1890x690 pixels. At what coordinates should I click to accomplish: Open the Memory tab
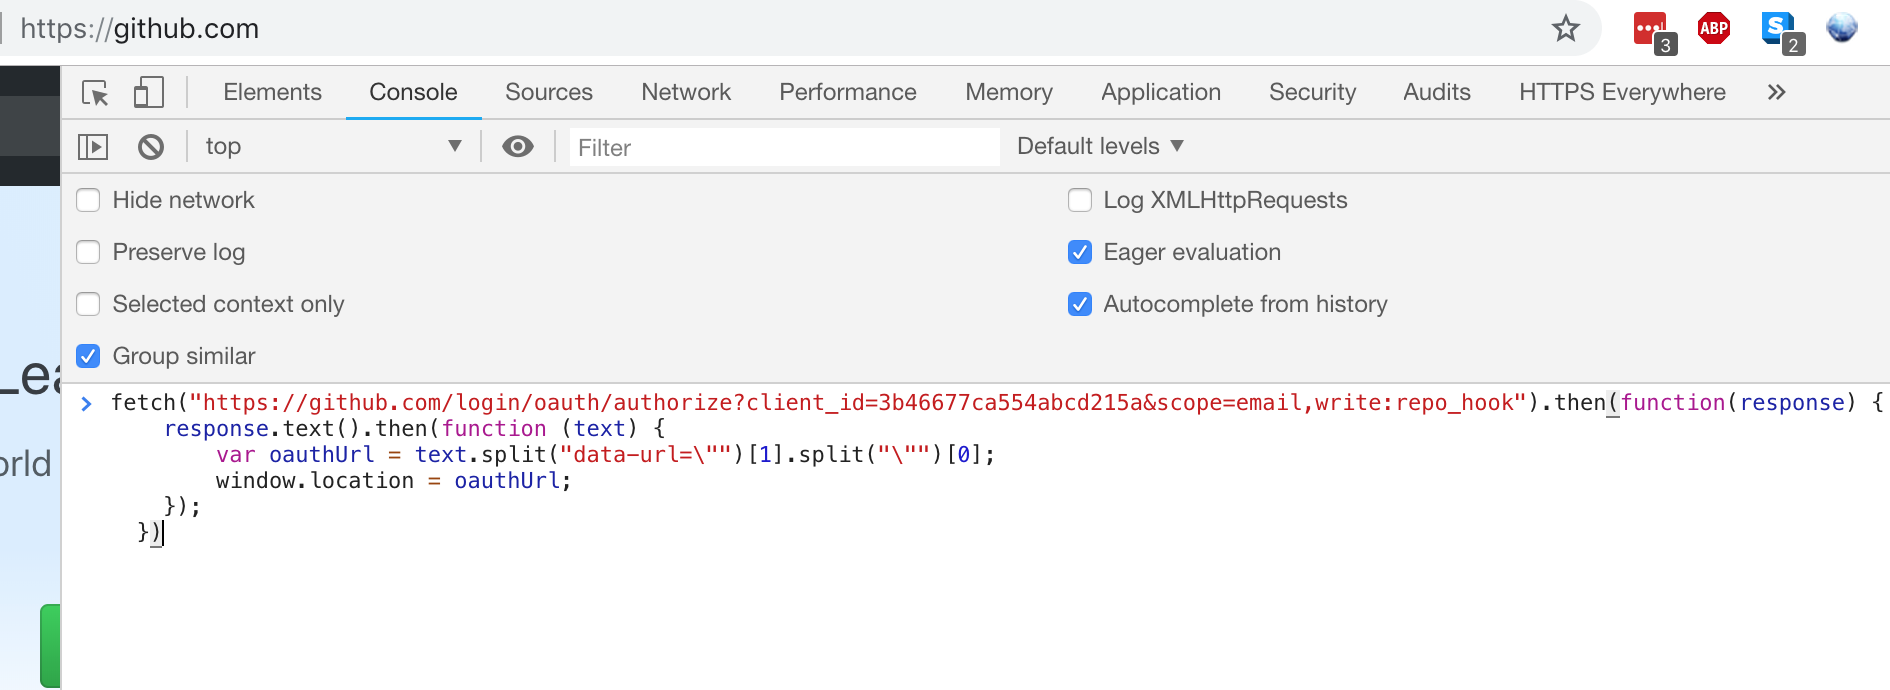pos(1009,92)
